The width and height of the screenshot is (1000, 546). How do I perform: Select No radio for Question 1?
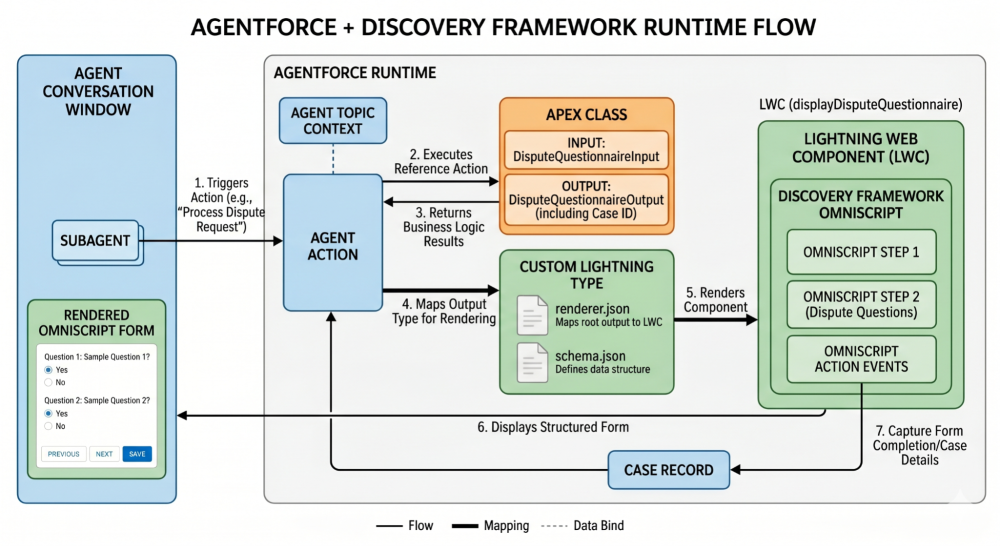(48, 383)
